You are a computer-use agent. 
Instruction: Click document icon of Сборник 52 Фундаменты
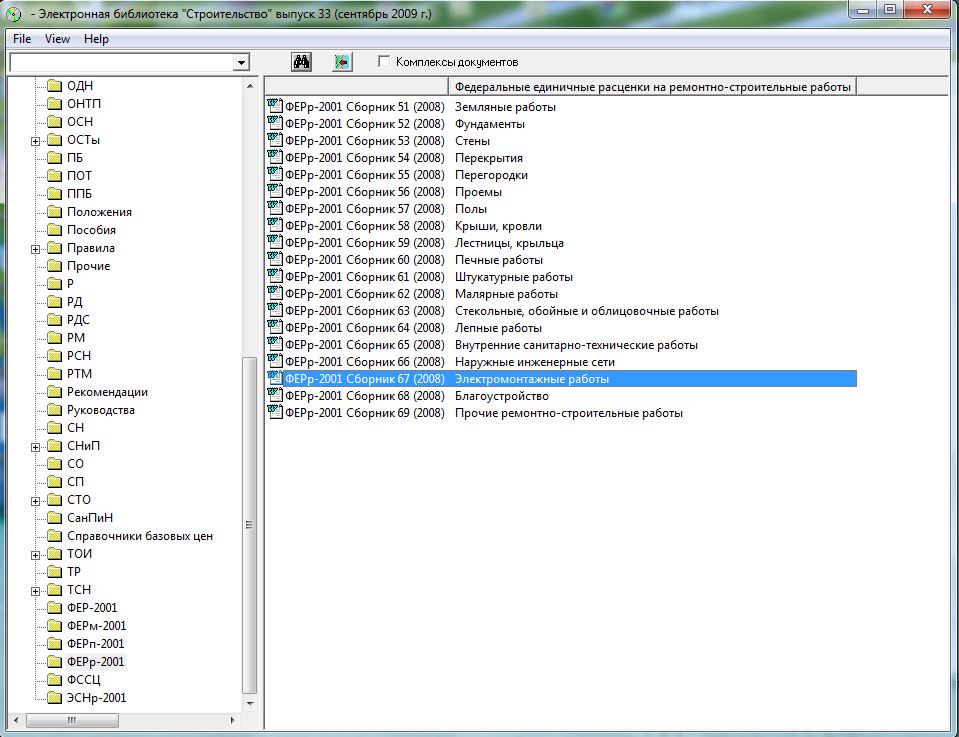tap(275, 124)
